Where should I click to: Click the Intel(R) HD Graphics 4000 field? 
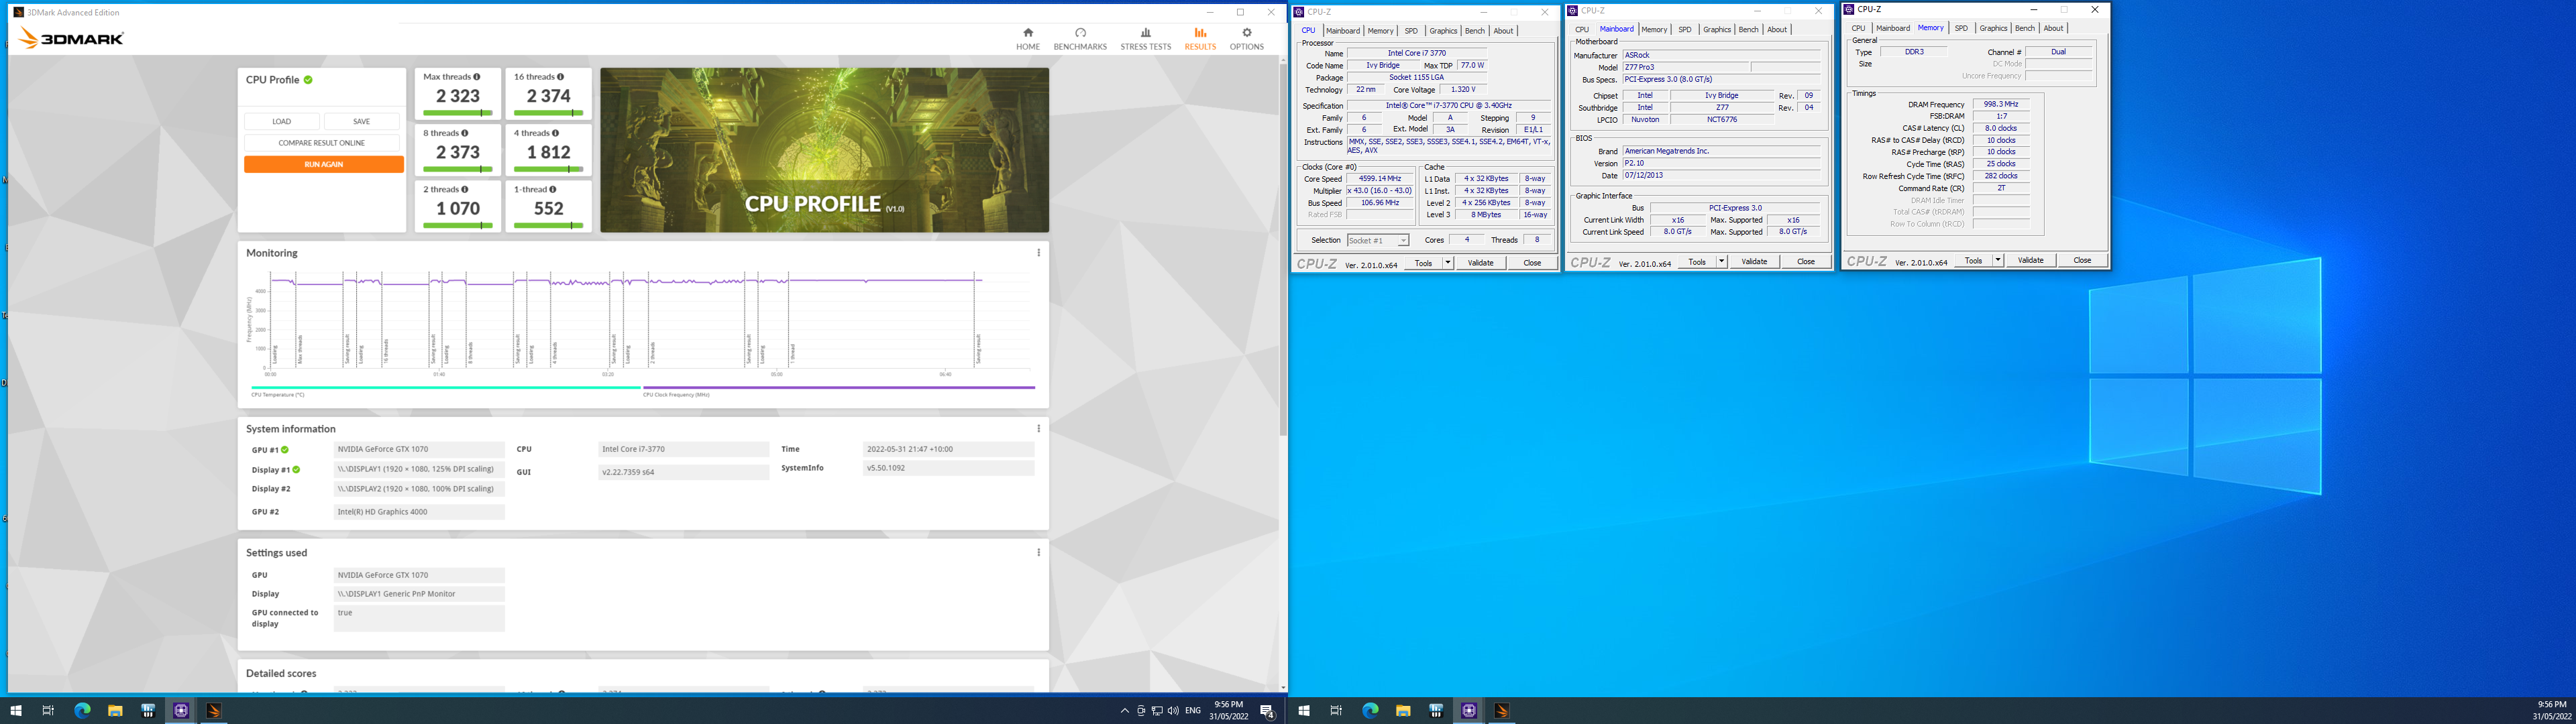419,512
